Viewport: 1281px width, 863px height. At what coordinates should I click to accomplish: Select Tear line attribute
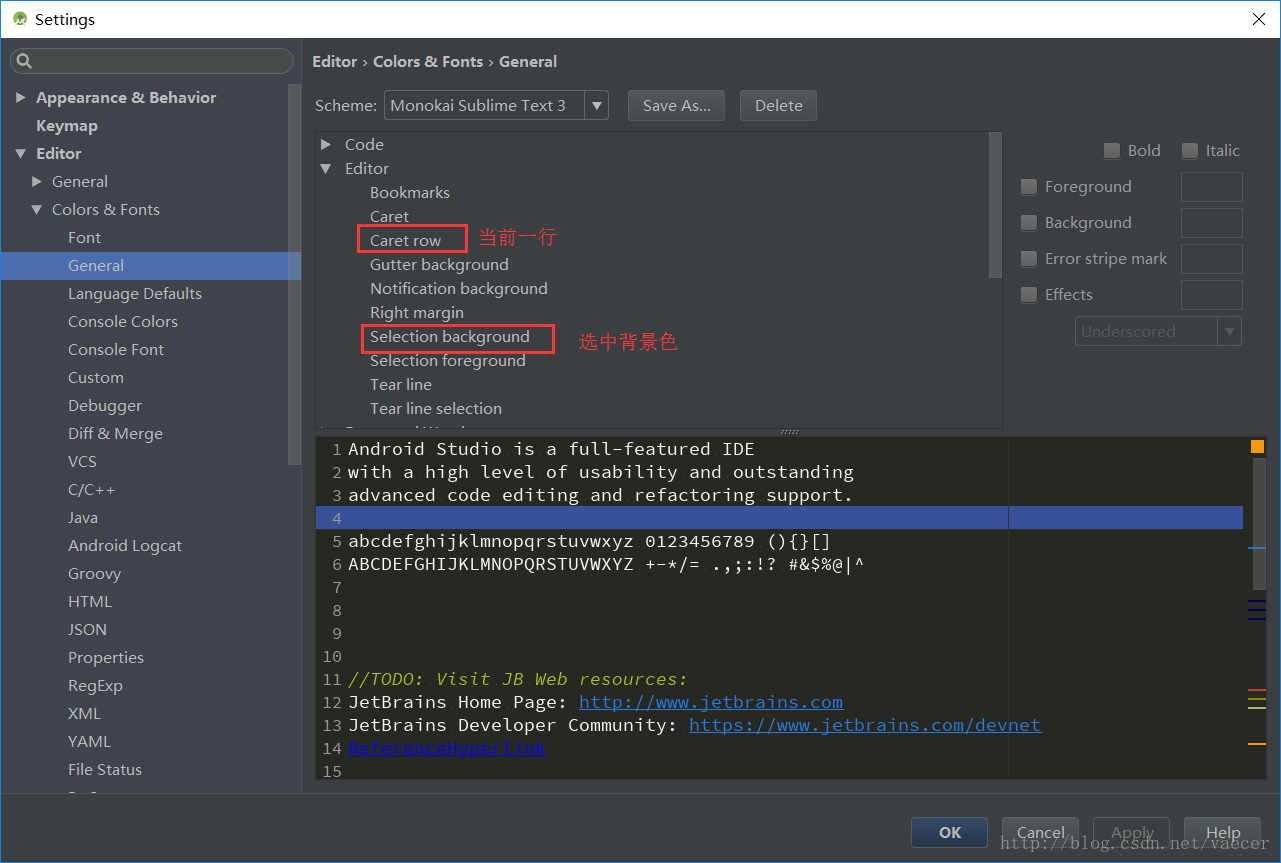[x=401, y=384]
